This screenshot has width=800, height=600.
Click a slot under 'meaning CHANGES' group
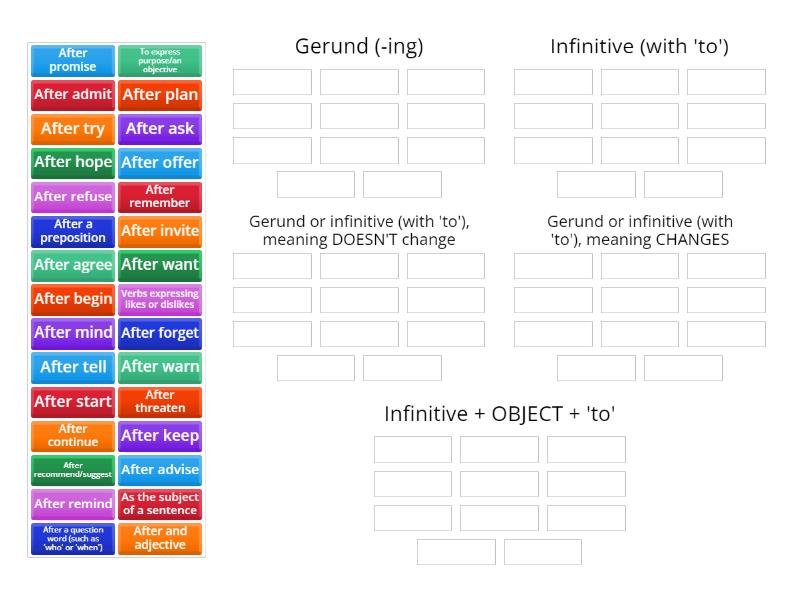point(553,266)
